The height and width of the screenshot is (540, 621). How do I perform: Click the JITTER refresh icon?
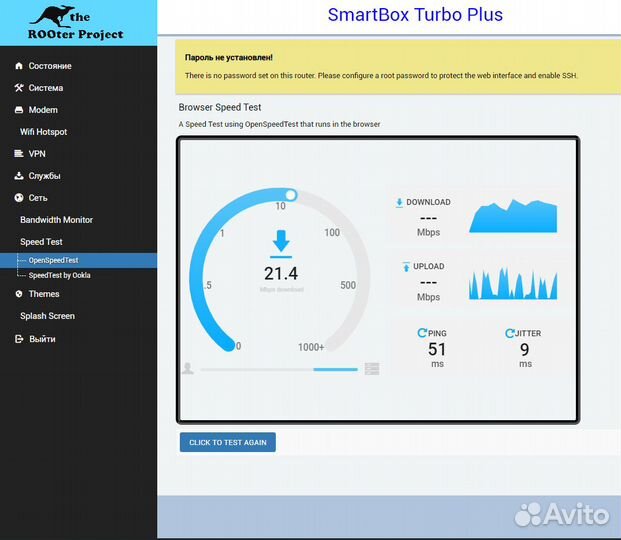tap(510, 333)
